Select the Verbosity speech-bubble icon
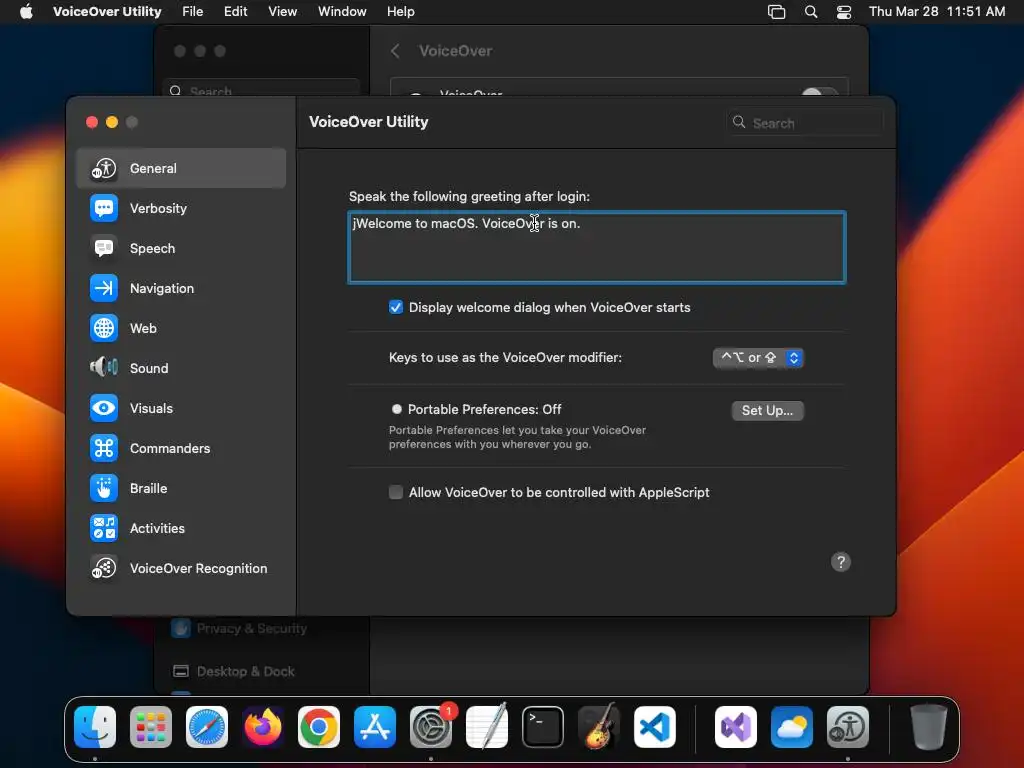1024x768 pixels. (104, 208)
